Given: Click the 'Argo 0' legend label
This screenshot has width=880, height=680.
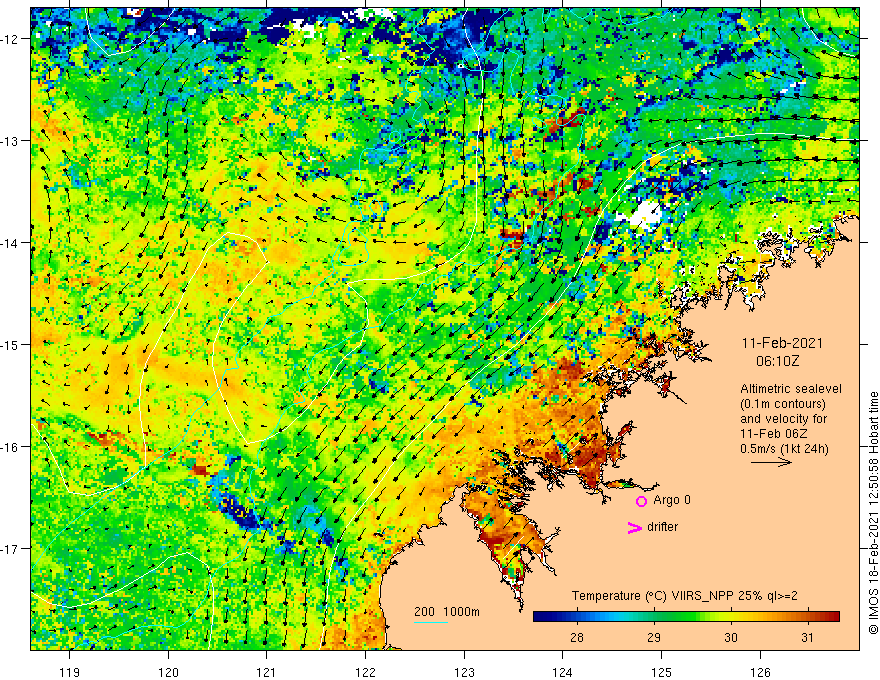Looking at the screenshot, I should 672,500.
